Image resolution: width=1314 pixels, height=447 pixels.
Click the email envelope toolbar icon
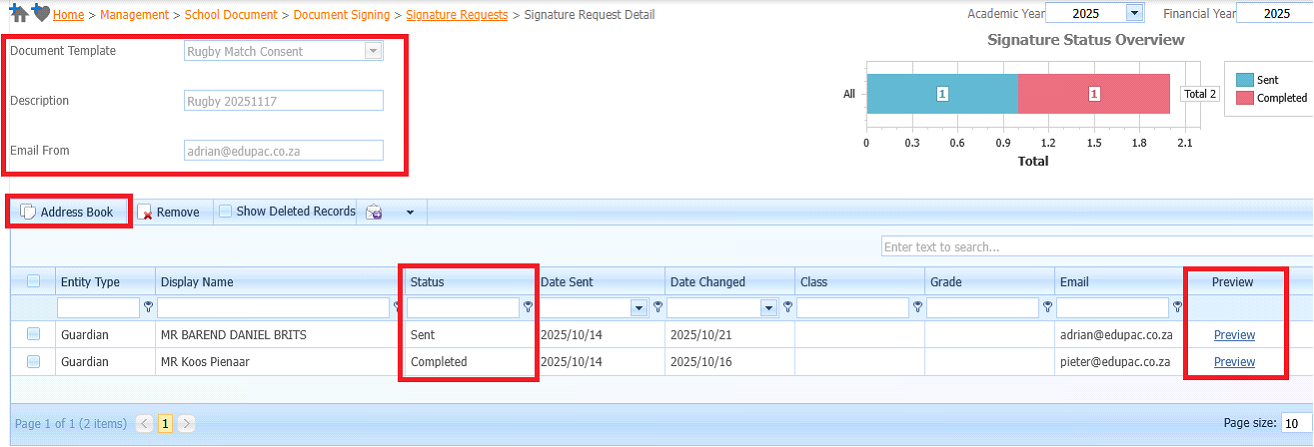tap(374, 212)
